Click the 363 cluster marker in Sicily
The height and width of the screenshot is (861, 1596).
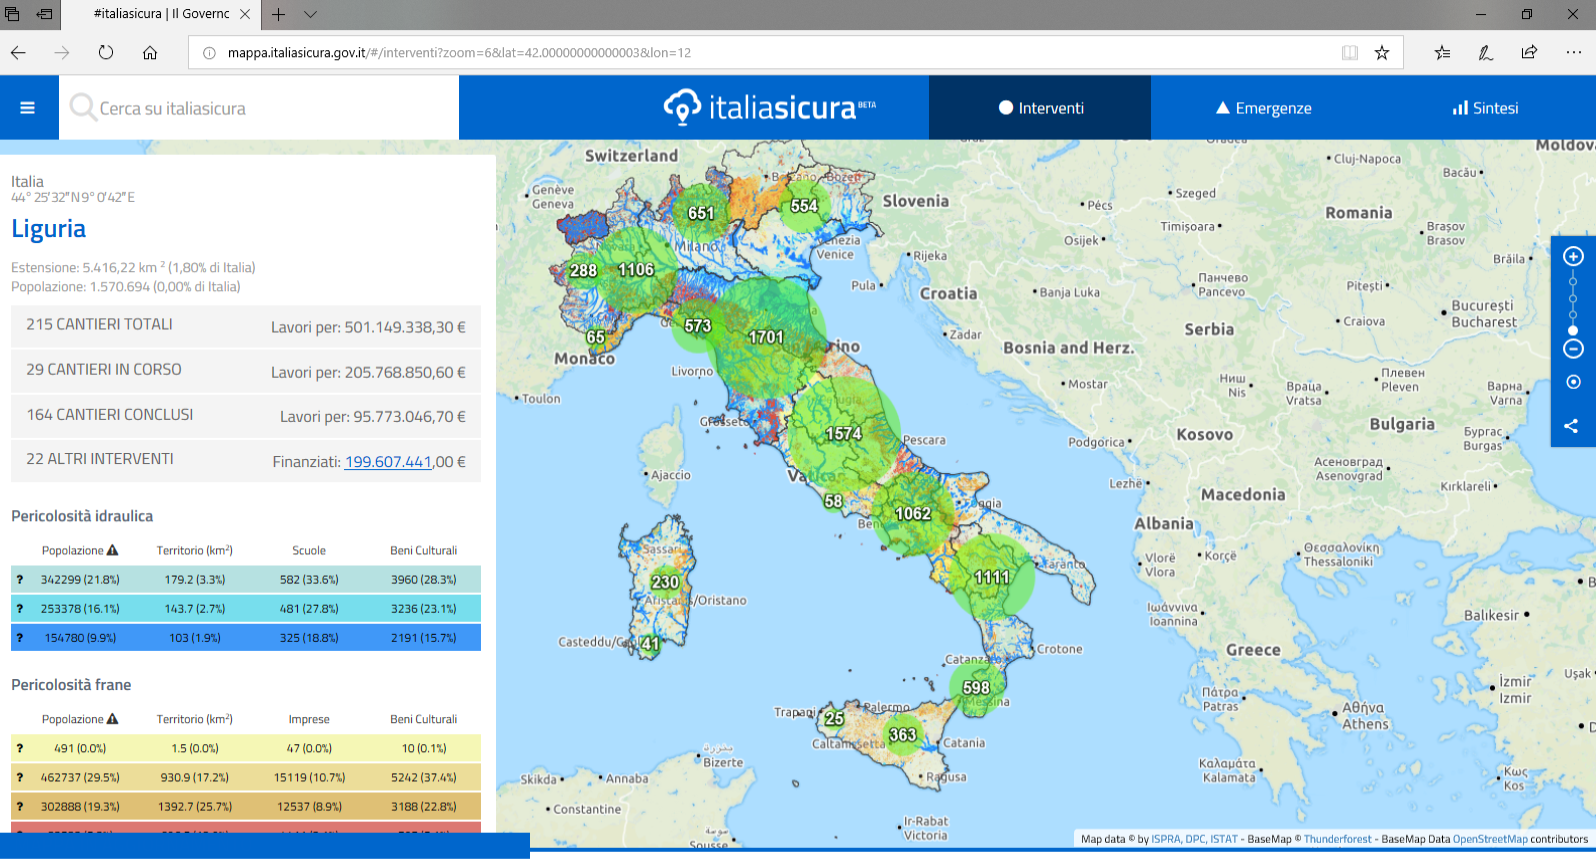click(903, 735)
